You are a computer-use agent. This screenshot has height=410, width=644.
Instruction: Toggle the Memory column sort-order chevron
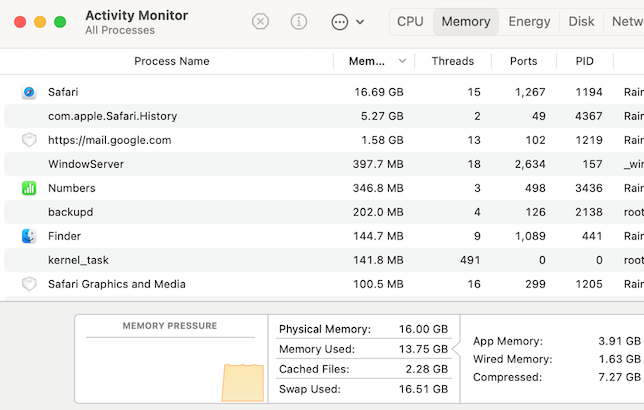402,61
